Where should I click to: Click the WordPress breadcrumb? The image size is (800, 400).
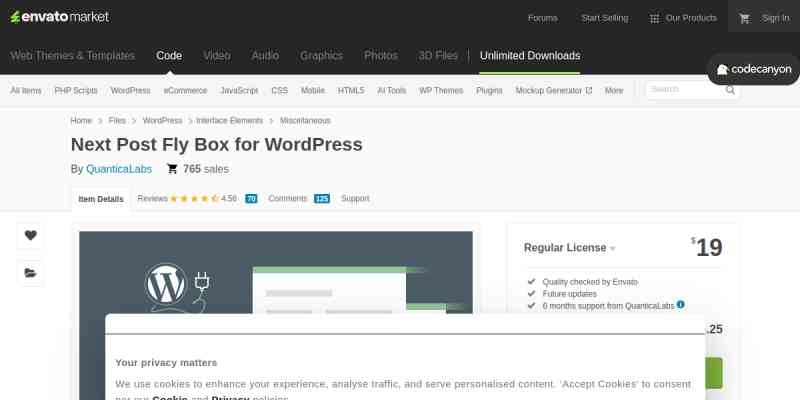pyautogui.click(x=162, y=120)
